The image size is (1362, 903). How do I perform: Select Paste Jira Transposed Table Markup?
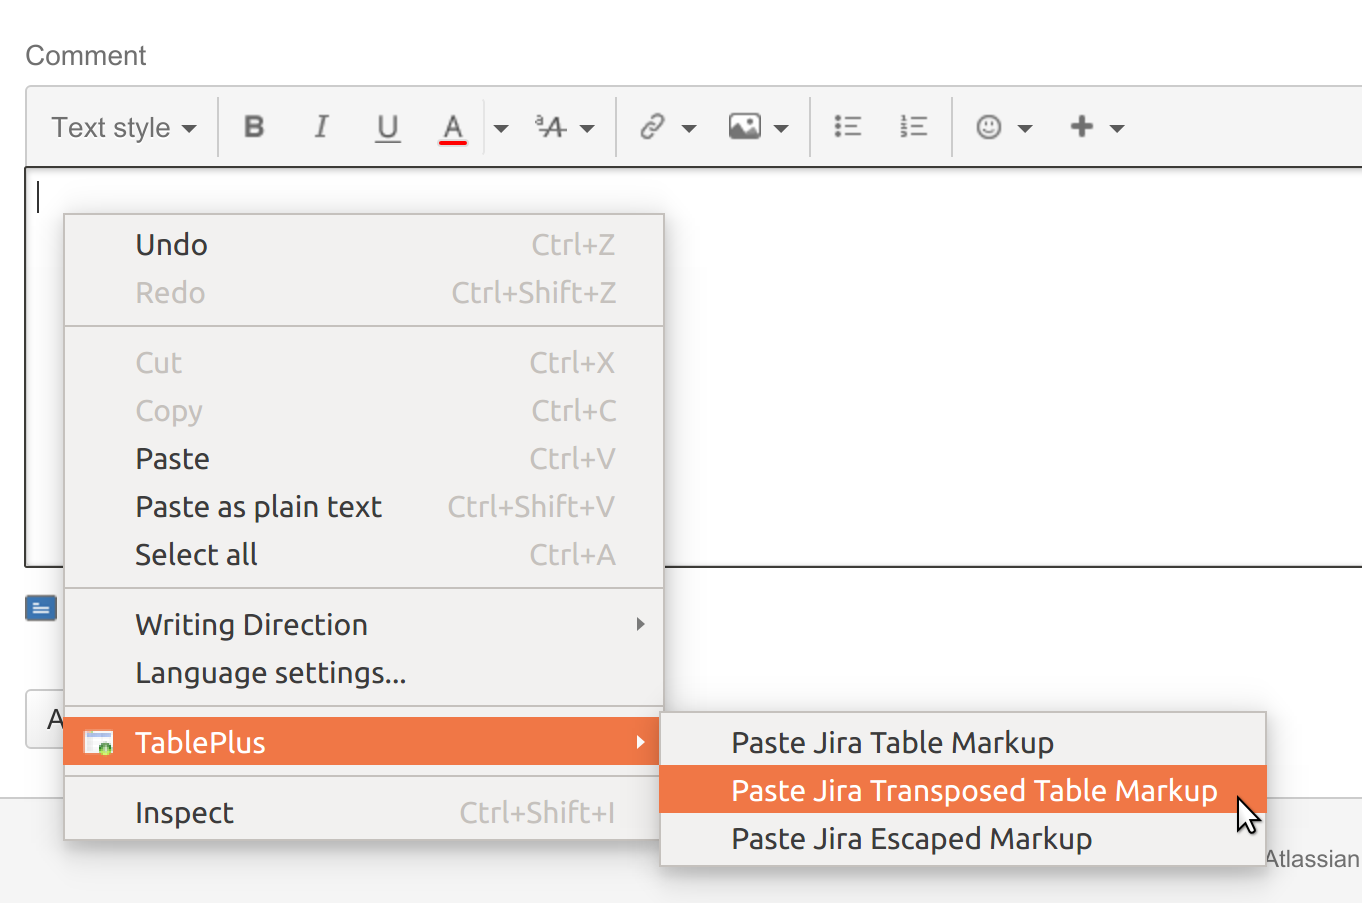coord(963,790)
